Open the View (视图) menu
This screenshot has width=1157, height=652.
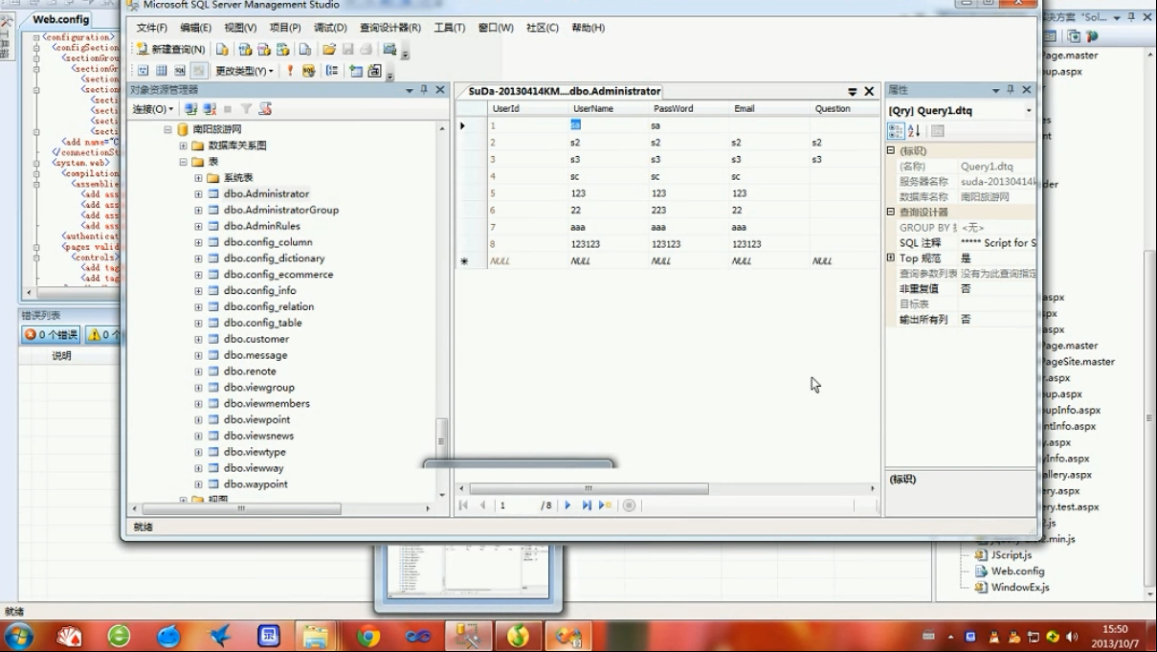pyautogui.click(x=241, y=28)
